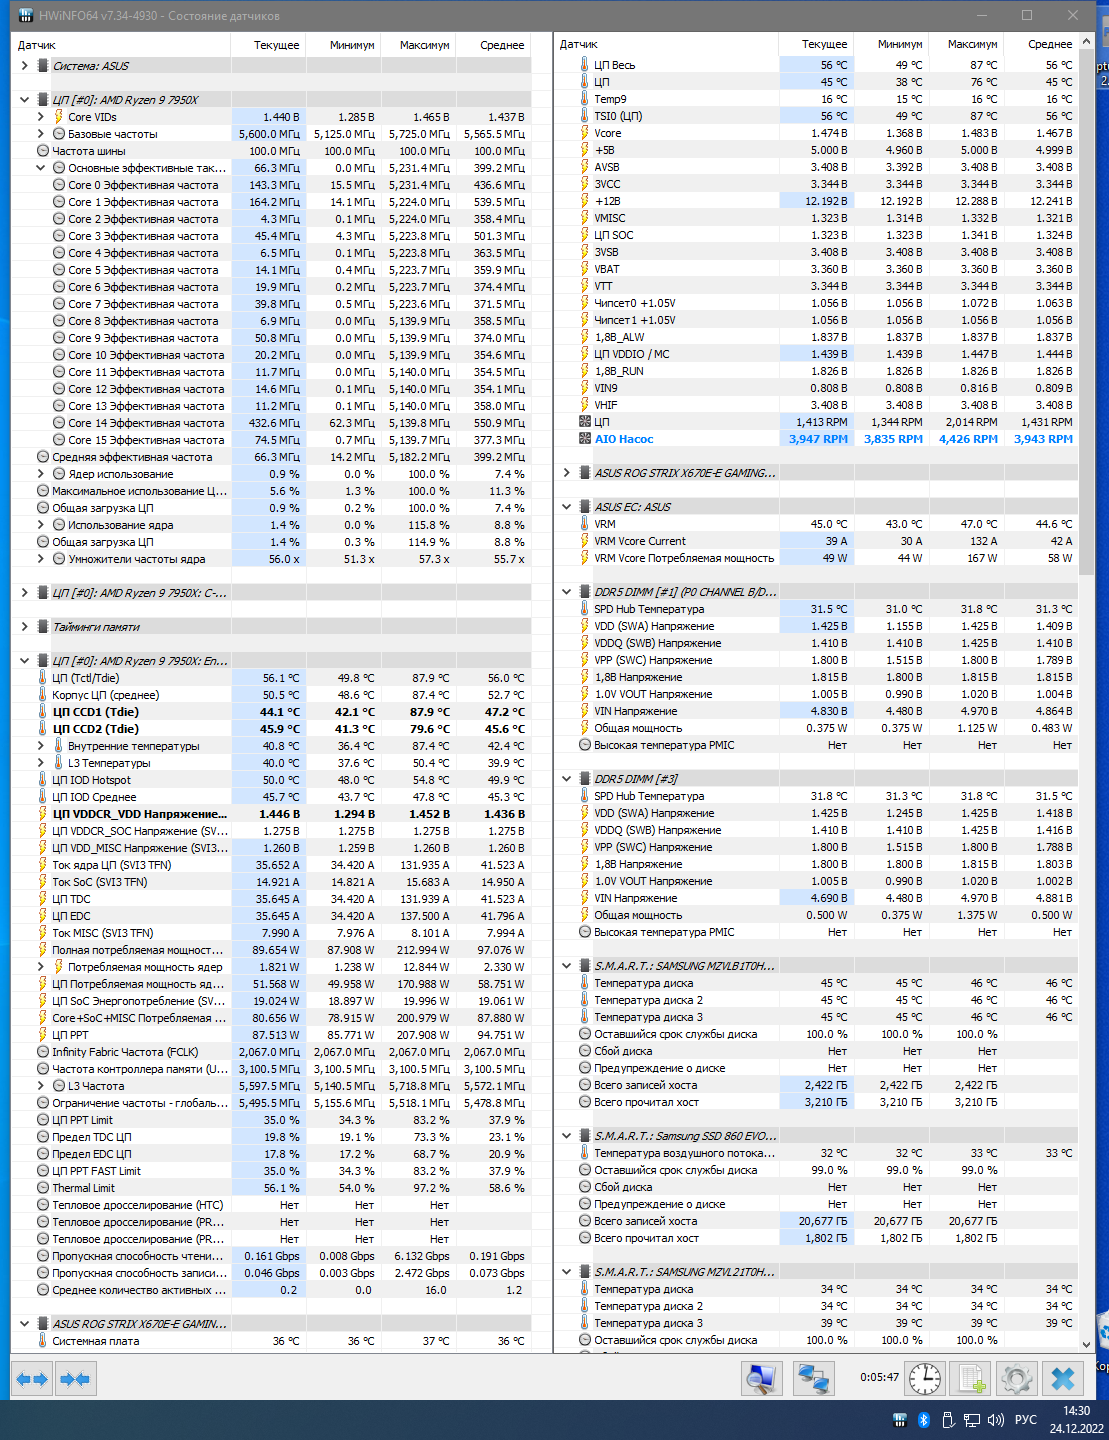Click AIO Насос current value 3,947 RPM
This screenshot has width=1109, height=1440.
click(818, 439)
